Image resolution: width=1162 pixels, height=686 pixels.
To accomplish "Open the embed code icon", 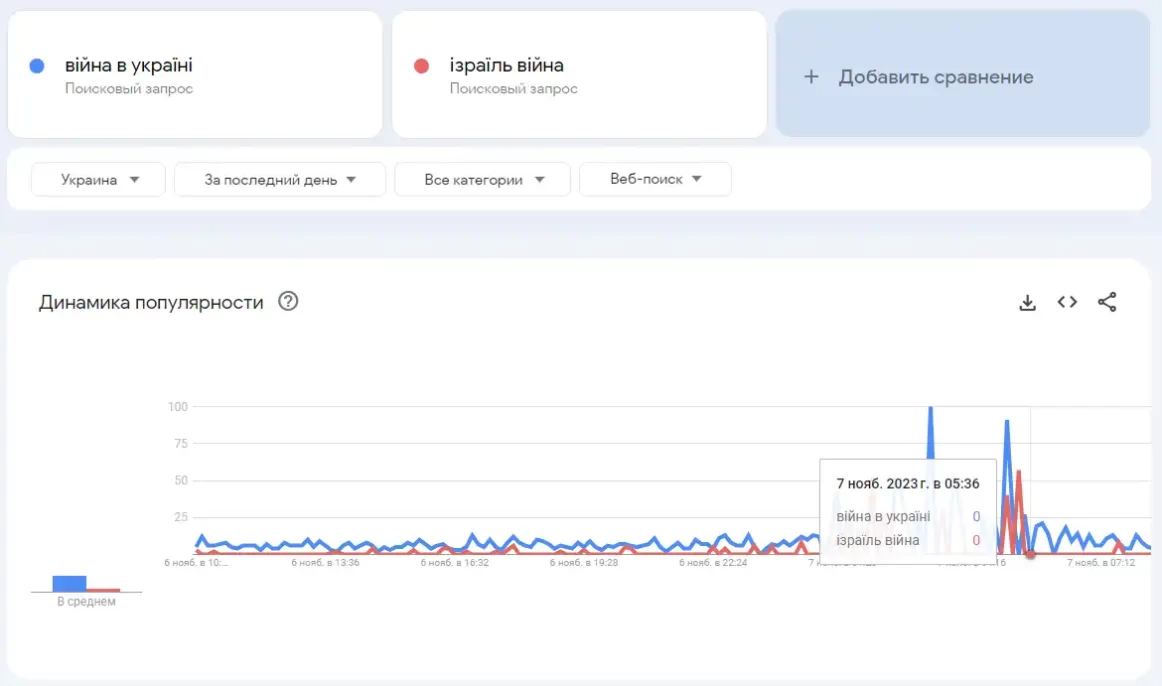I will [1067, 302].
